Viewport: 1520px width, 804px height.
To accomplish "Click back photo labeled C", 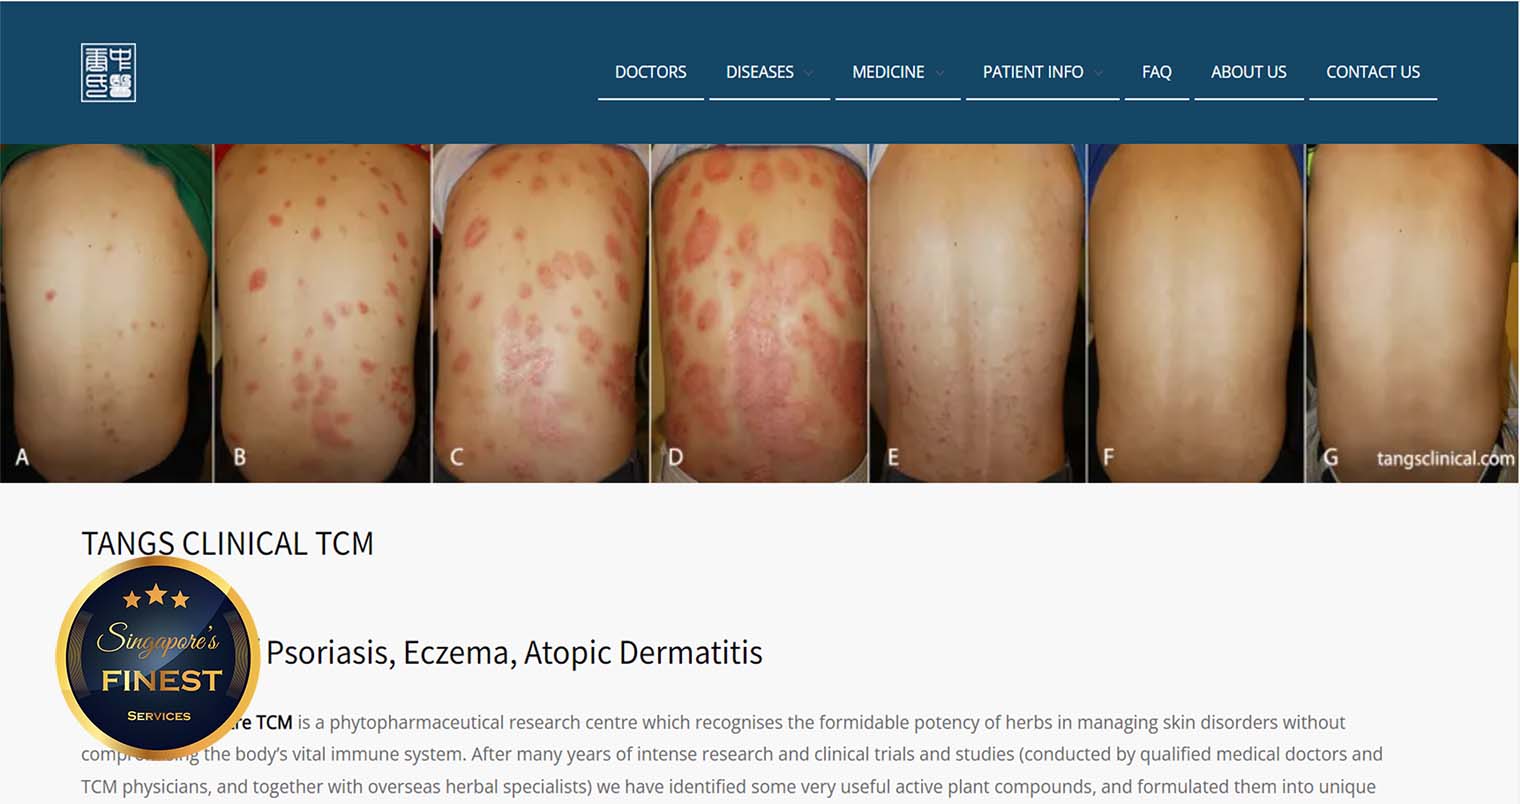I will tap(541, 313).
